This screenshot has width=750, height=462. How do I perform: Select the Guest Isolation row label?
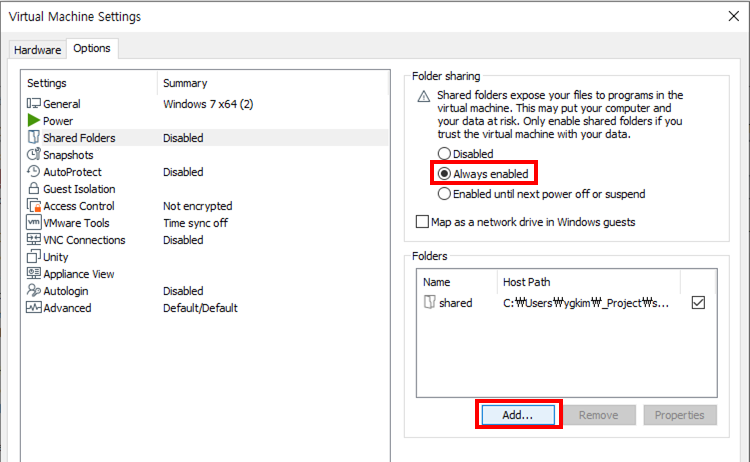79,189
